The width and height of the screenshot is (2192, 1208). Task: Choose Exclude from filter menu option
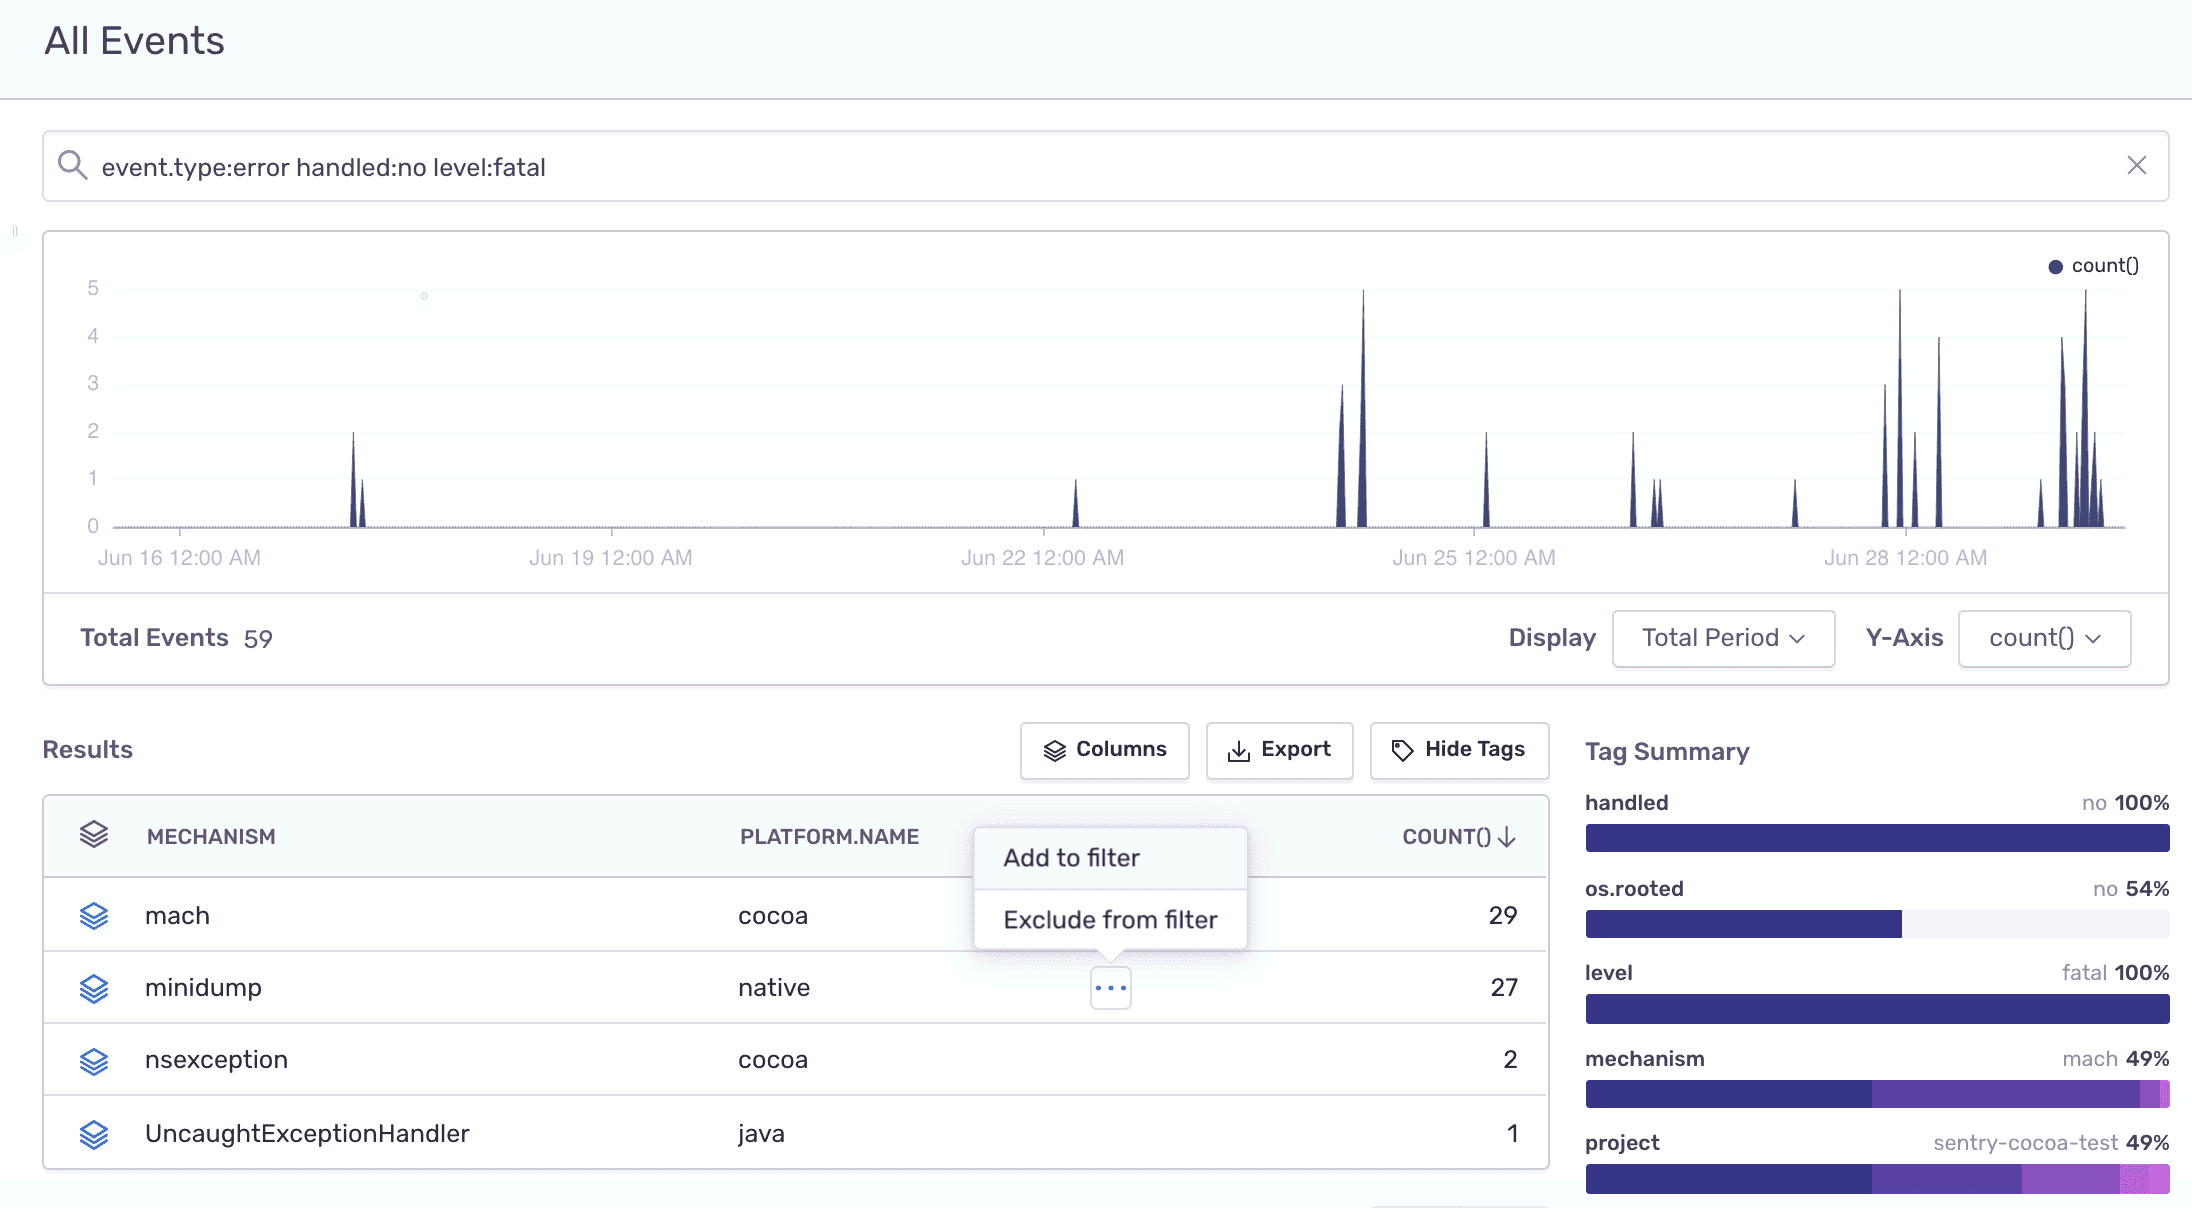(1110, 920)
